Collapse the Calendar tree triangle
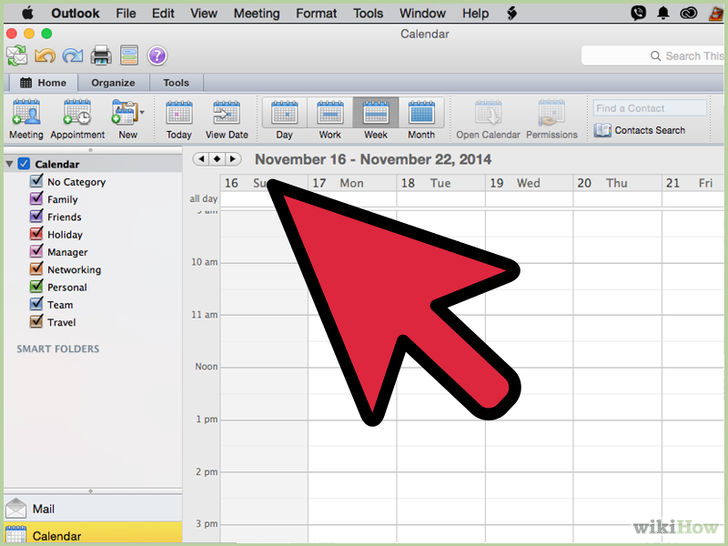The image size is (728, 546). pos(9,164)
